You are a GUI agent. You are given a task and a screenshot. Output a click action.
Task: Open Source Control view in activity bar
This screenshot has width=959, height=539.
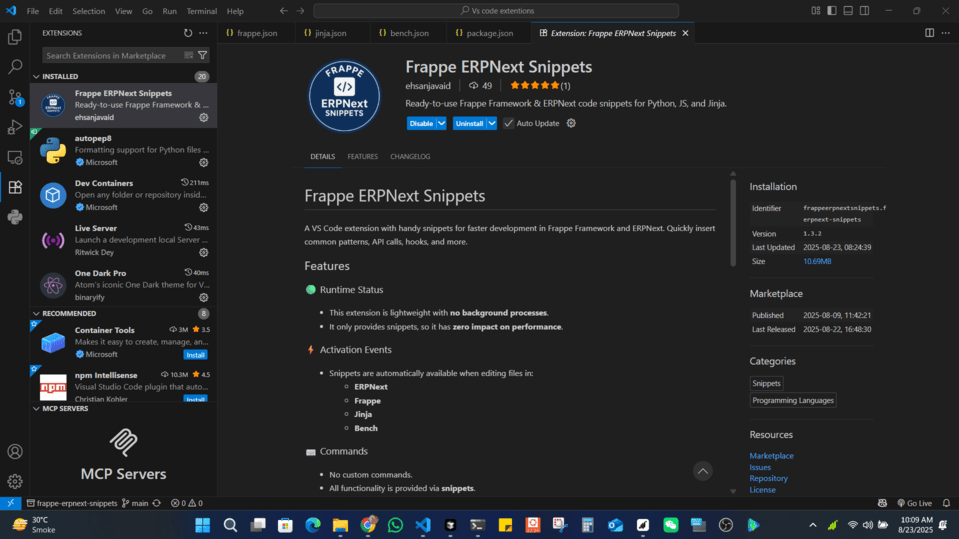[15, 97]
